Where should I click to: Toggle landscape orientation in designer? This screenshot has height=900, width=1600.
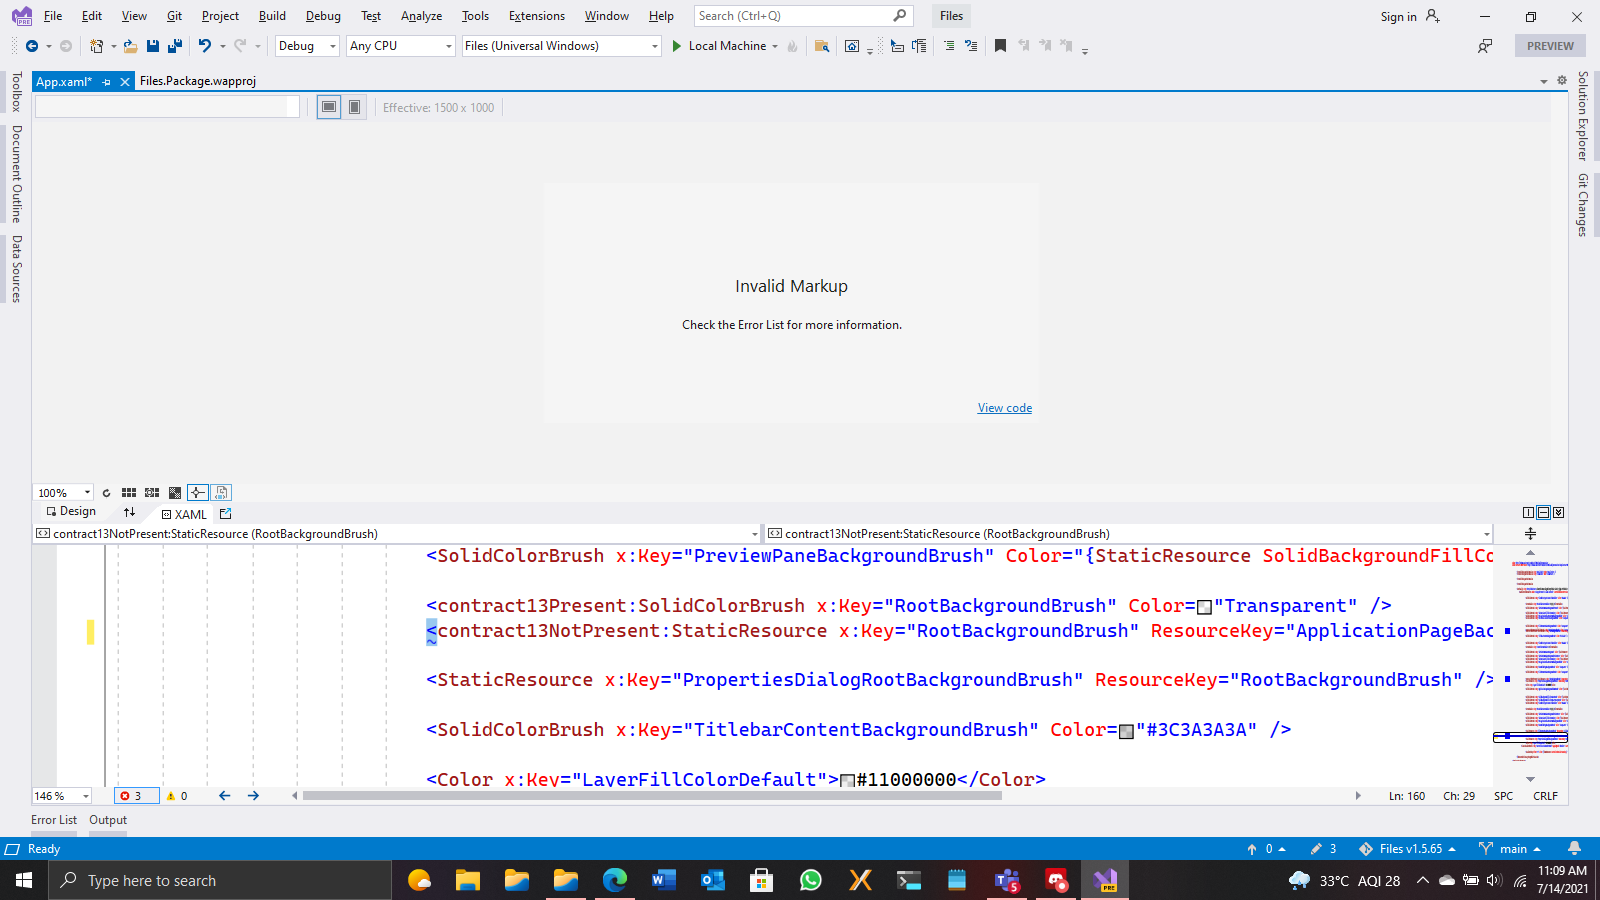(328, 107)
